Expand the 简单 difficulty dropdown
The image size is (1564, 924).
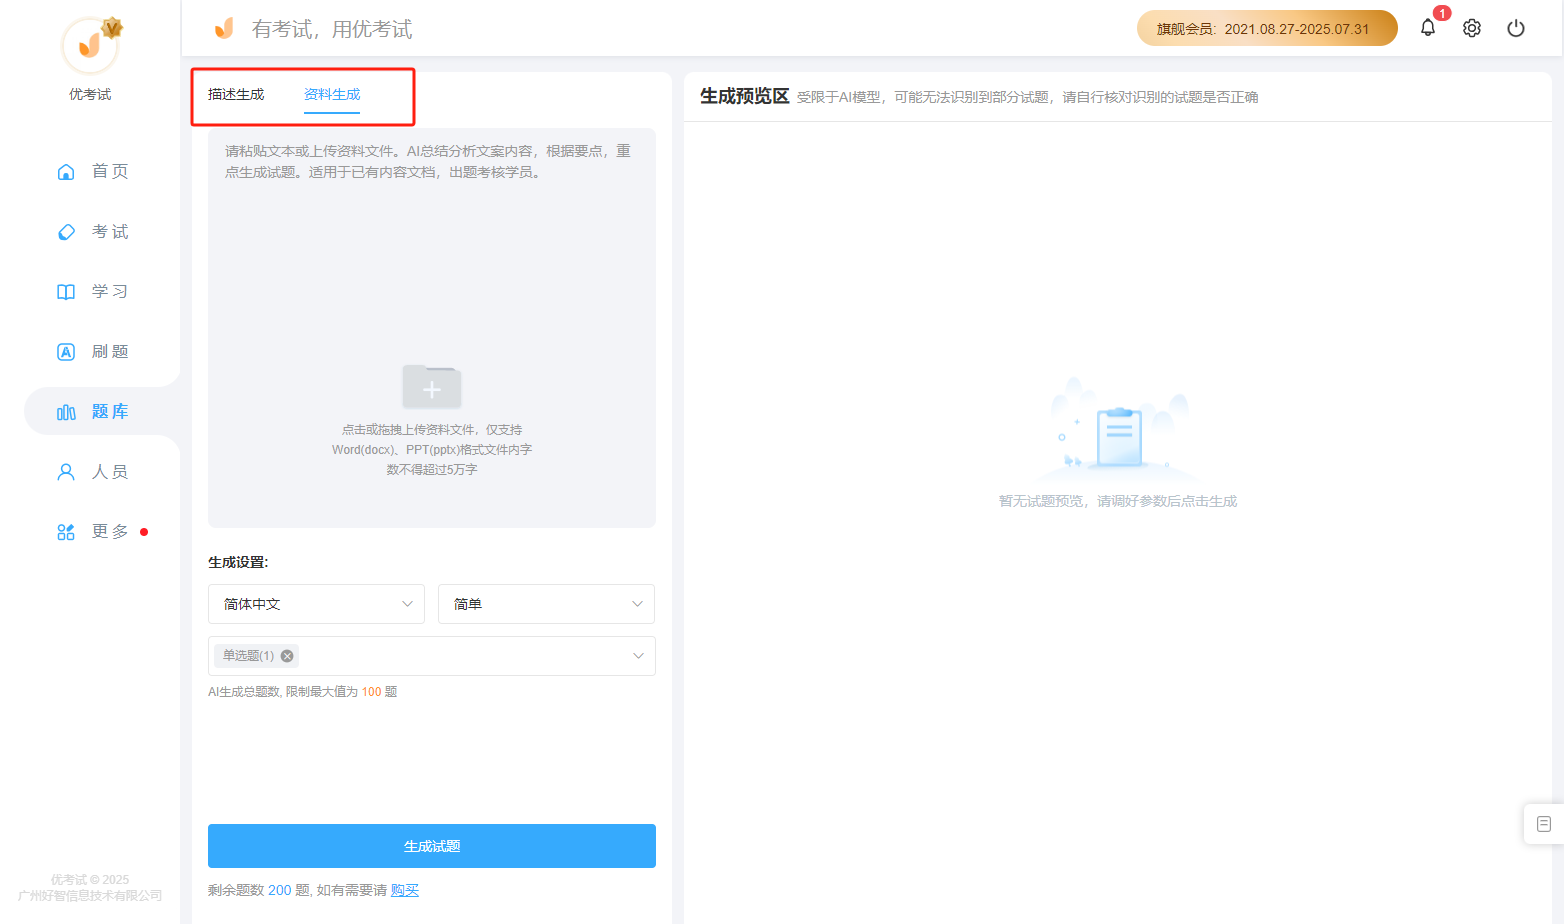pyautogui.click(x=546, y=604)
